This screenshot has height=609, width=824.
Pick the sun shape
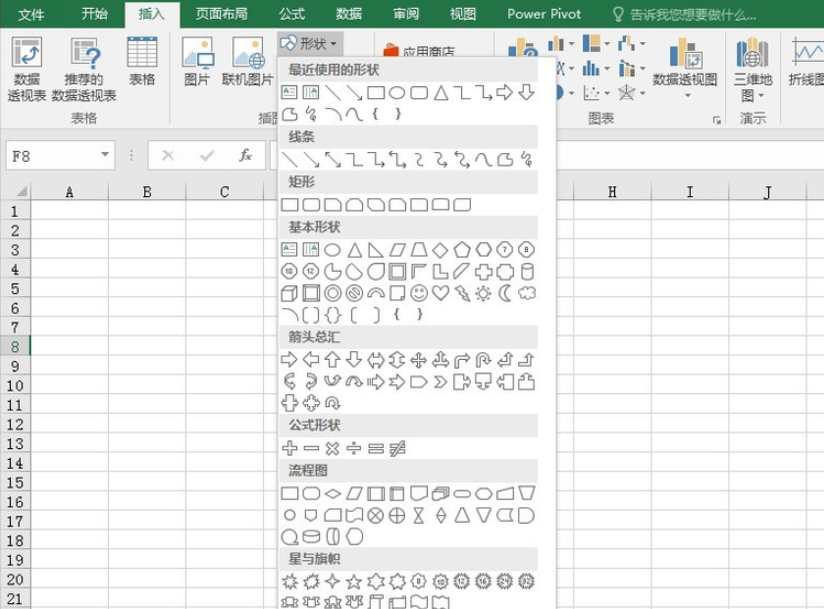coord(484,293)
